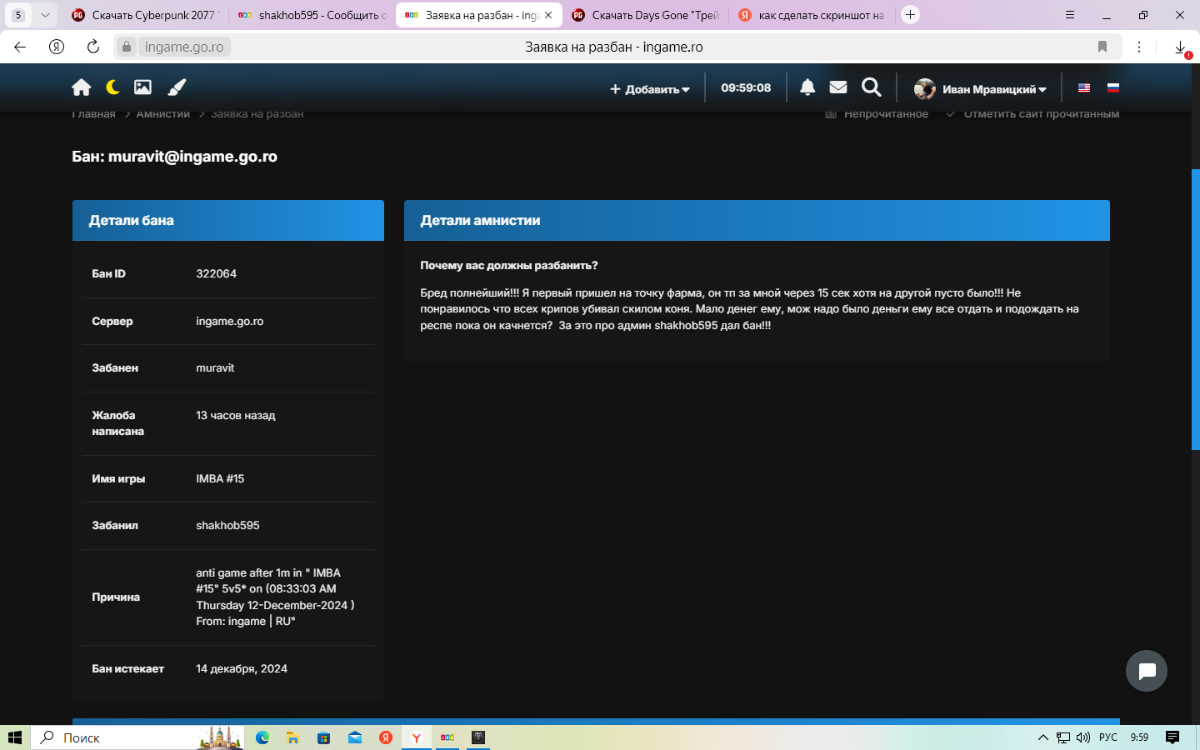Open the gallery image icon
Image resolution: width=1200 pixels, height=750 pixels.
pyautogui.click(x=143, y=88)
